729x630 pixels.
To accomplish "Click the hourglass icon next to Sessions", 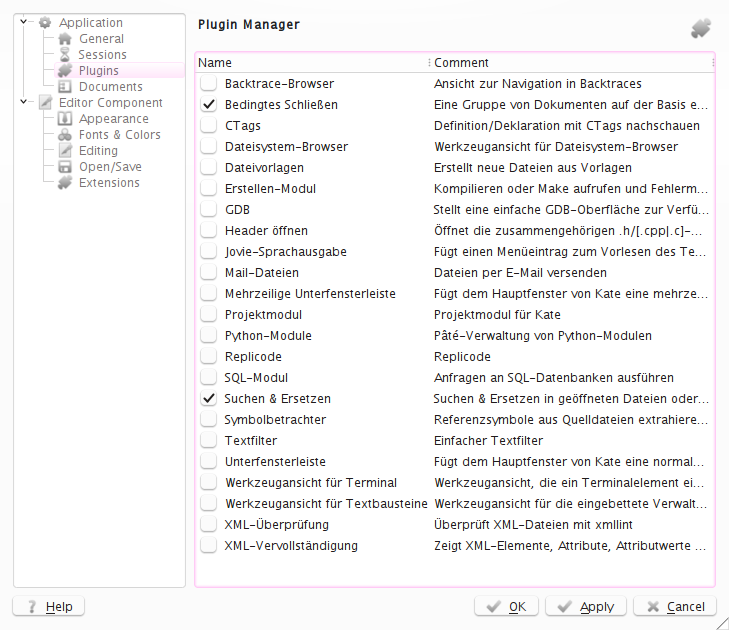I will click(65, 54).
